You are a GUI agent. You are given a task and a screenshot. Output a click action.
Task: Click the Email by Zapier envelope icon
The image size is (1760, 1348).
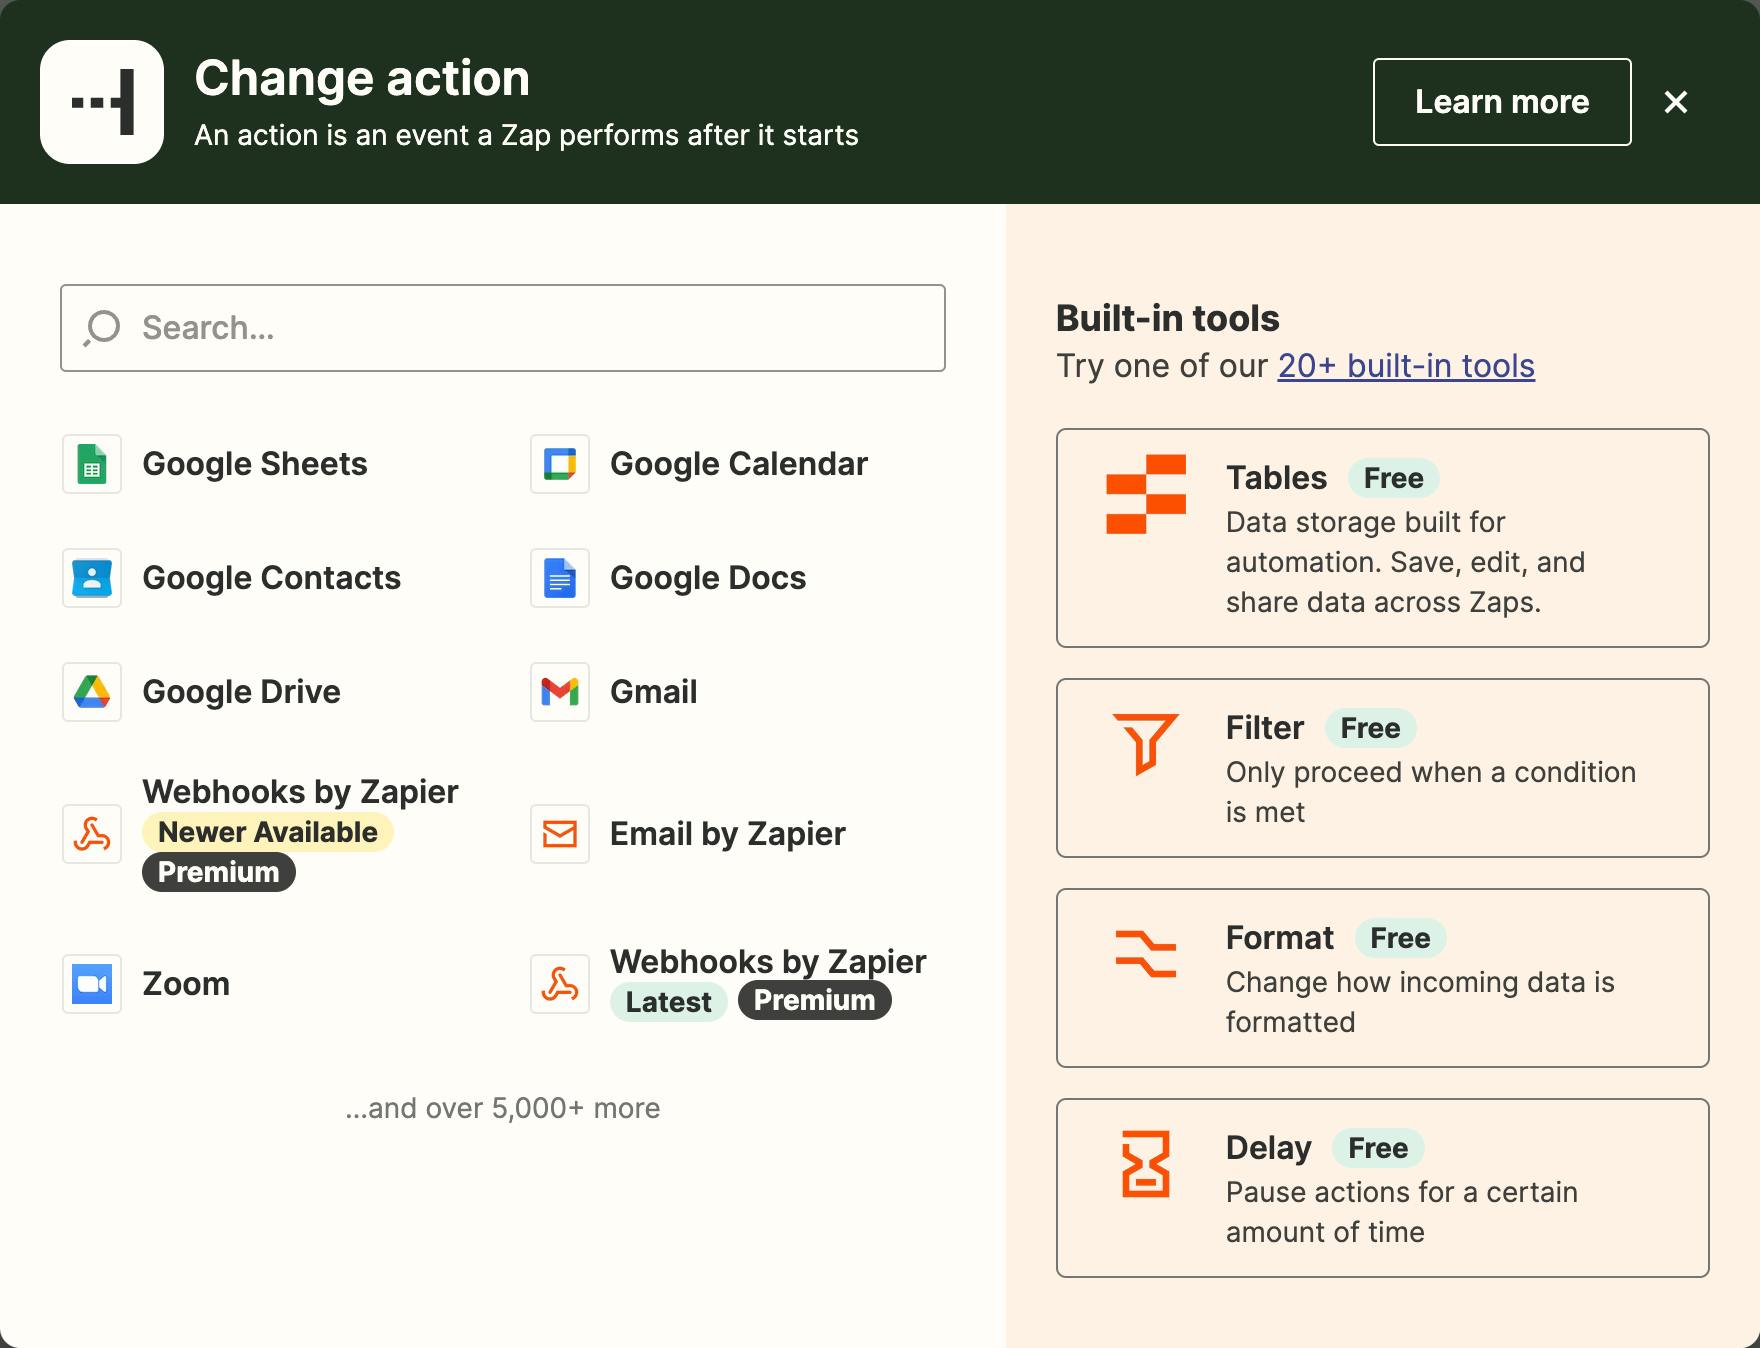(560, 834)
